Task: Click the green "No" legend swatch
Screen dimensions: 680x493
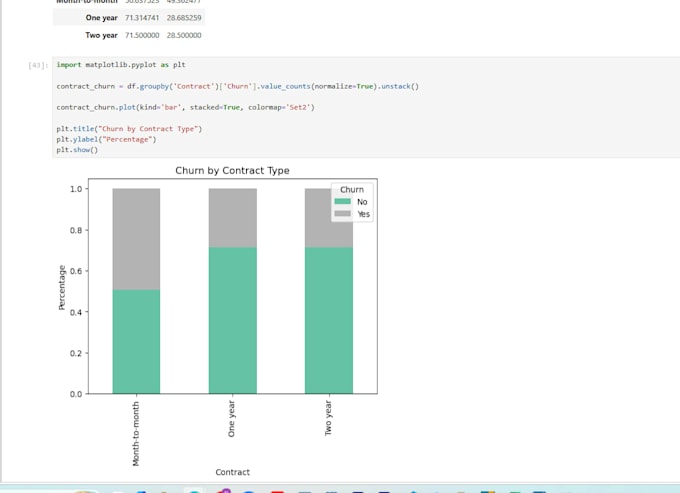Action: [x=343, y=202]
